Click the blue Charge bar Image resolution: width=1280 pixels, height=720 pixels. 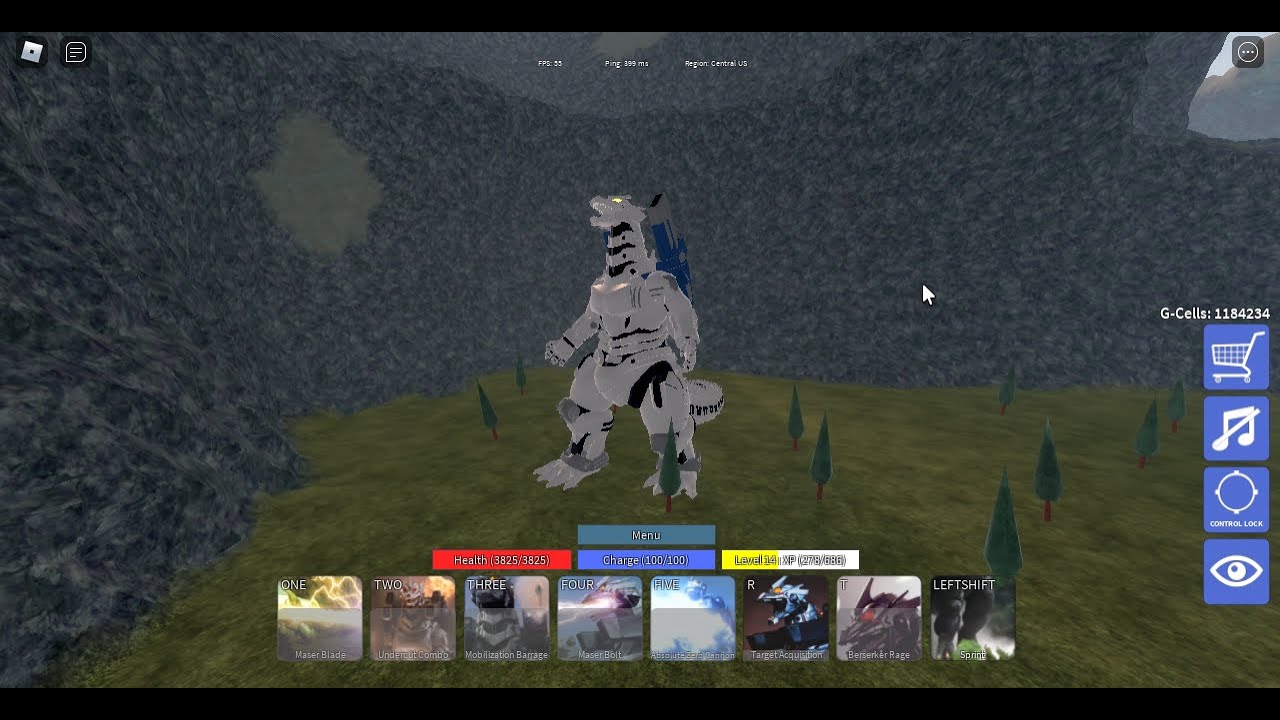coord(646,560)
